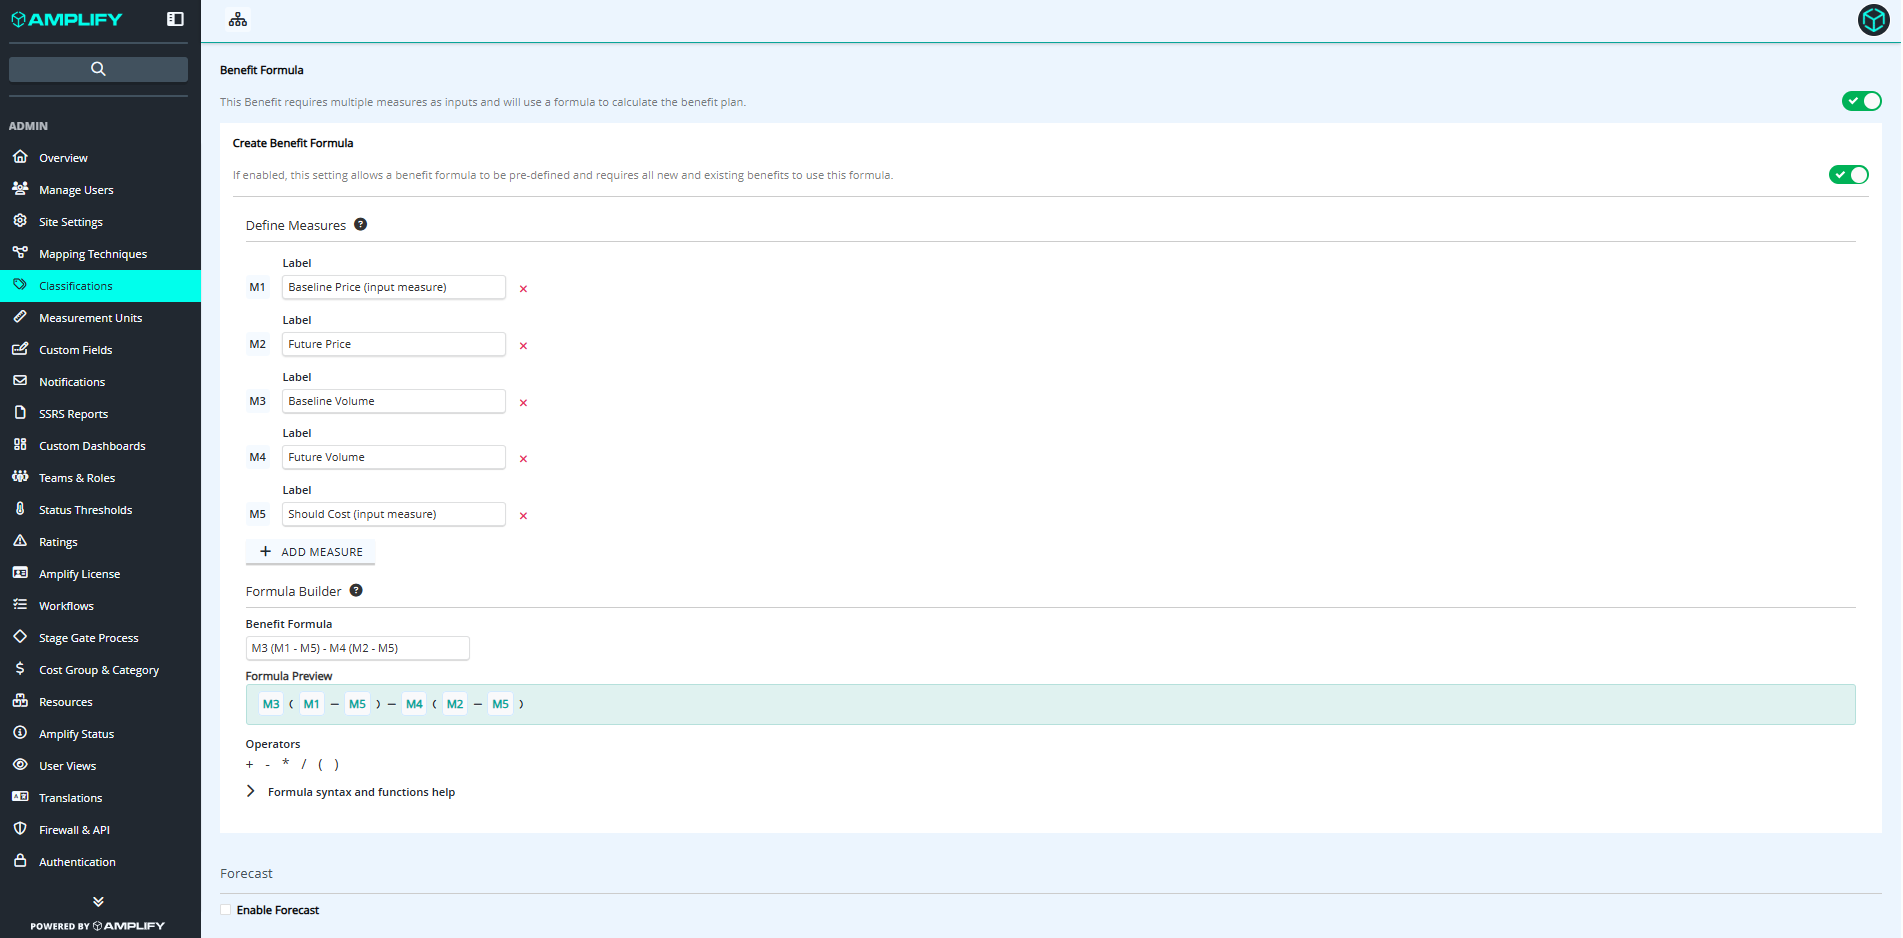The width and height of the screenshot is (1903, 938).
Task: Click the Manage Users people icon
Action: tap(20, 189)
